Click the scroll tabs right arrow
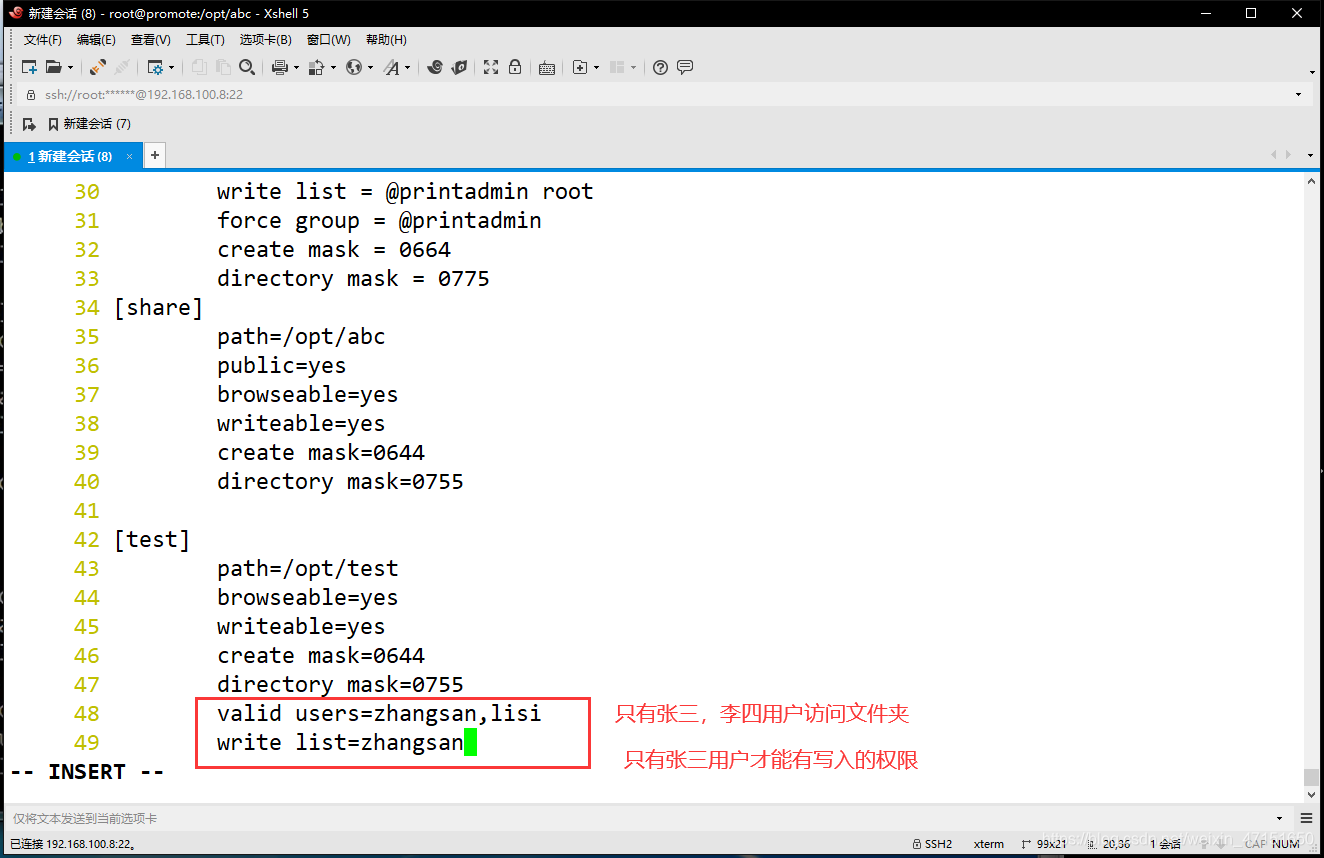This screenshot has width=1324, height=858. pyautogui.click(x=1290, y=155)
